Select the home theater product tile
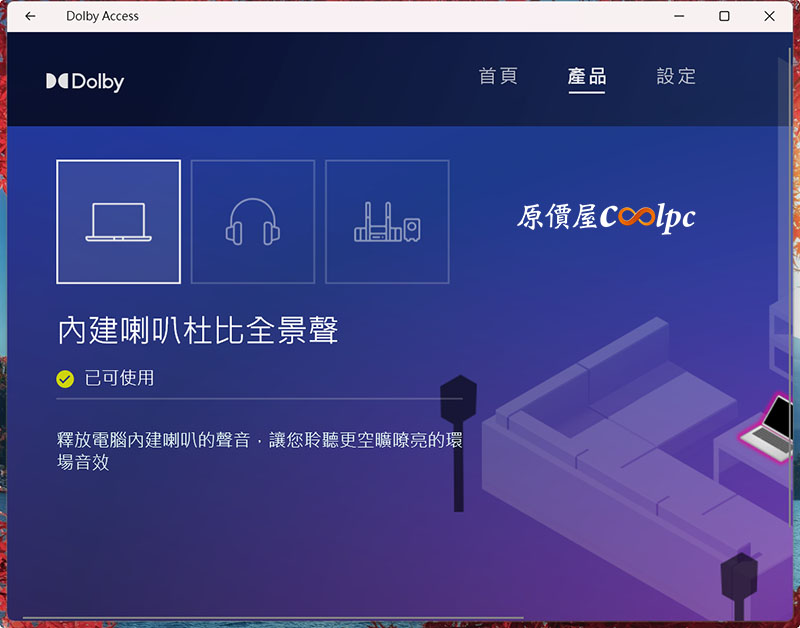This screenshot has width=800, height=628. click(x=387, y=222)
